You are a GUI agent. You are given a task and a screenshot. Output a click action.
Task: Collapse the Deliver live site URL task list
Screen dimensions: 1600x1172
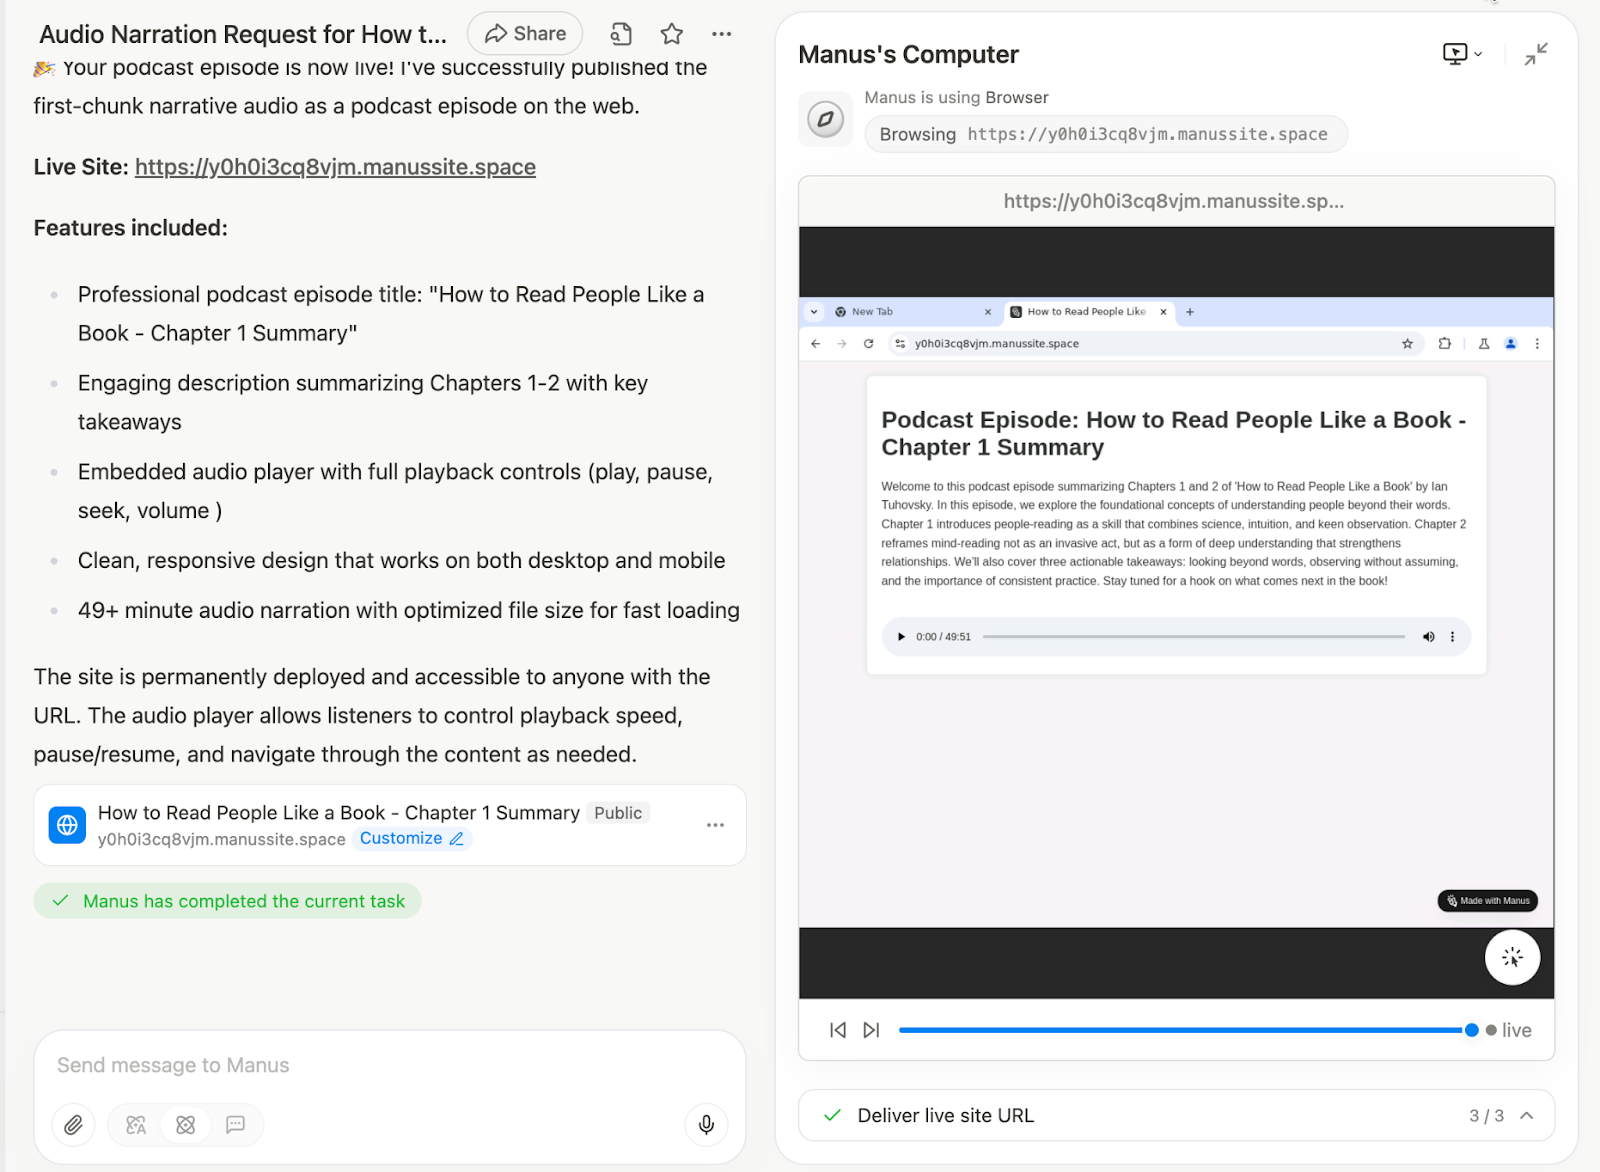(x=1527, y=1116)
